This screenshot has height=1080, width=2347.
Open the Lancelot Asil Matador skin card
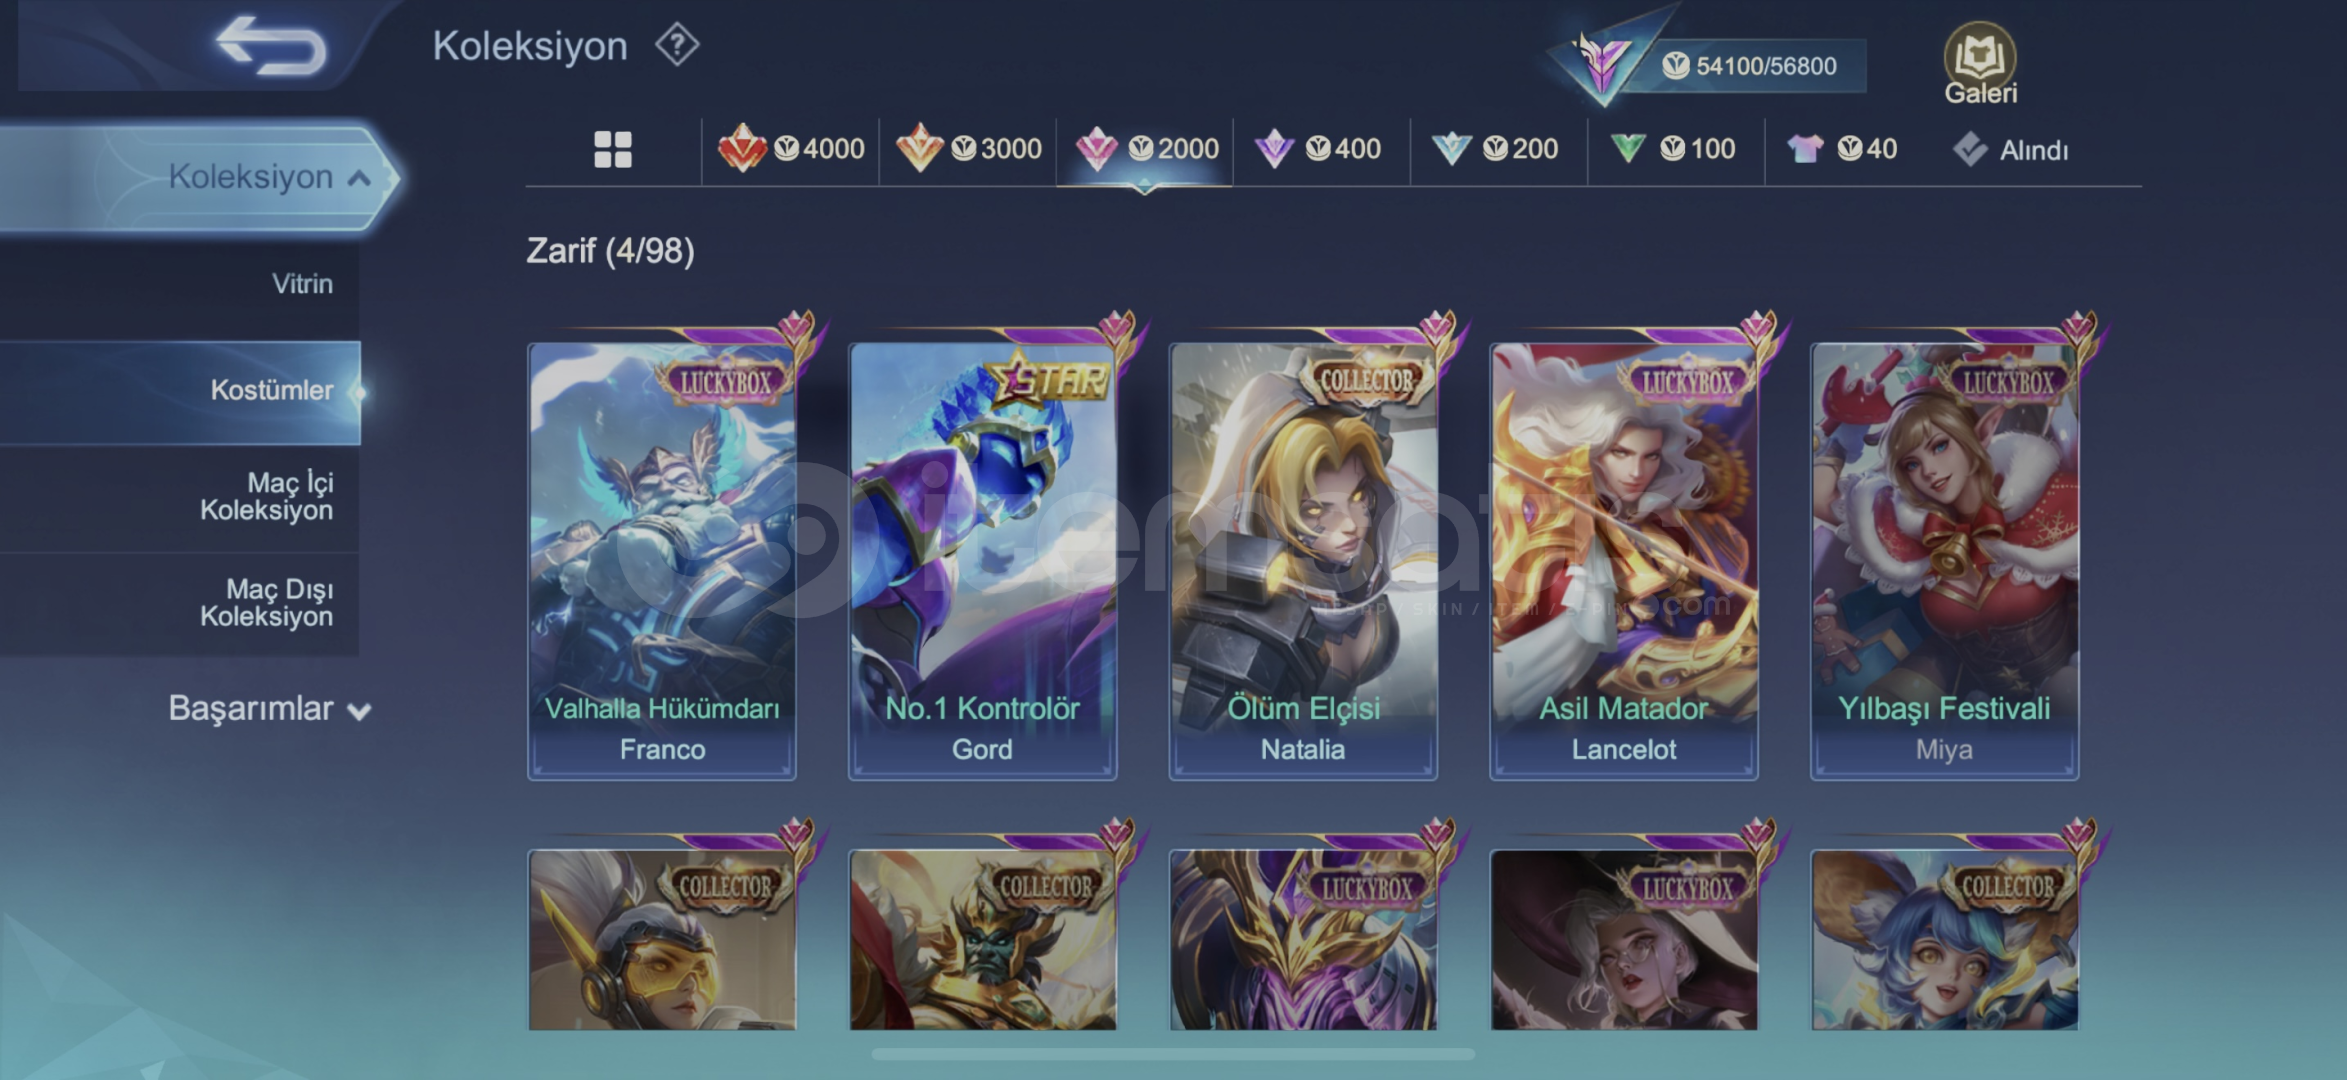1623,560
